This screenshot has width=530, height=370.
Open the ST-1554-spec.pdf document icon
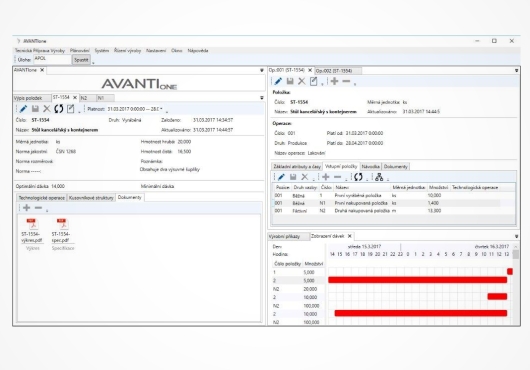pos(63,224)
